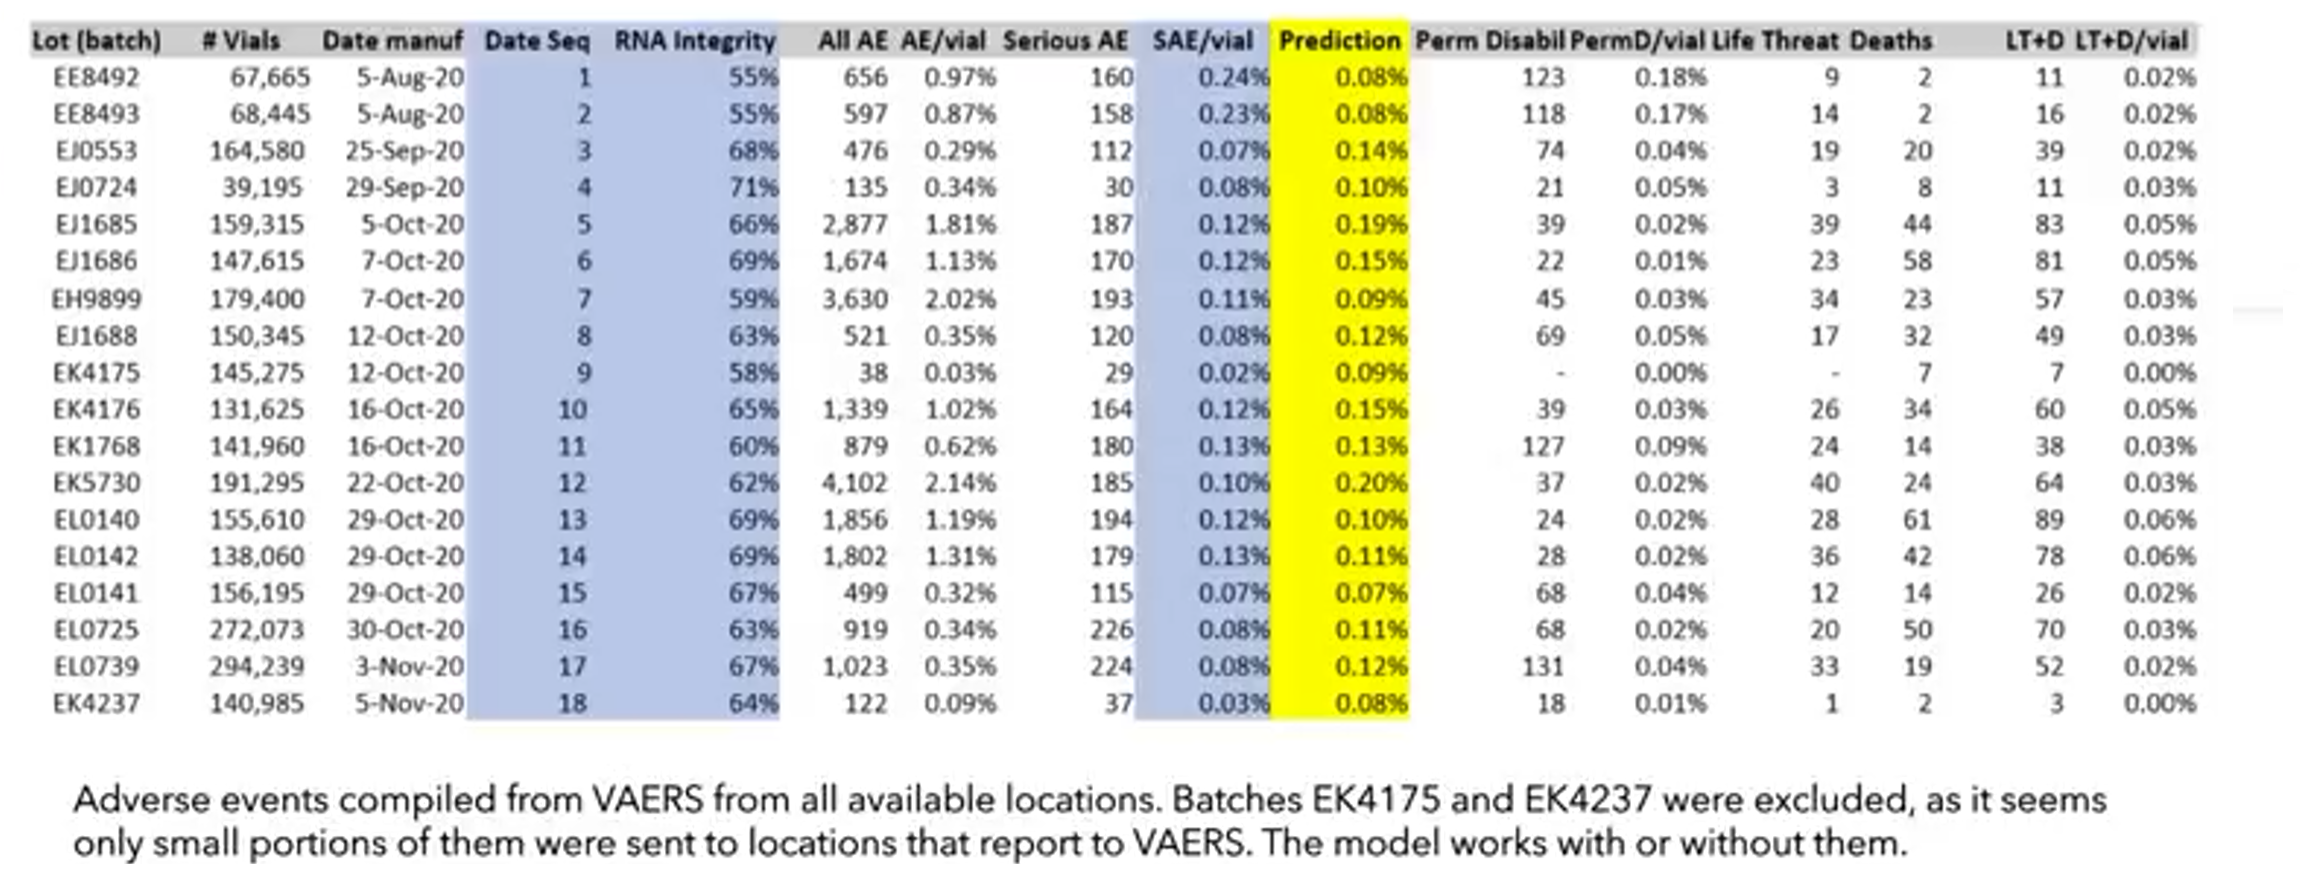Select lot cell EK4237

click(96, 703)
